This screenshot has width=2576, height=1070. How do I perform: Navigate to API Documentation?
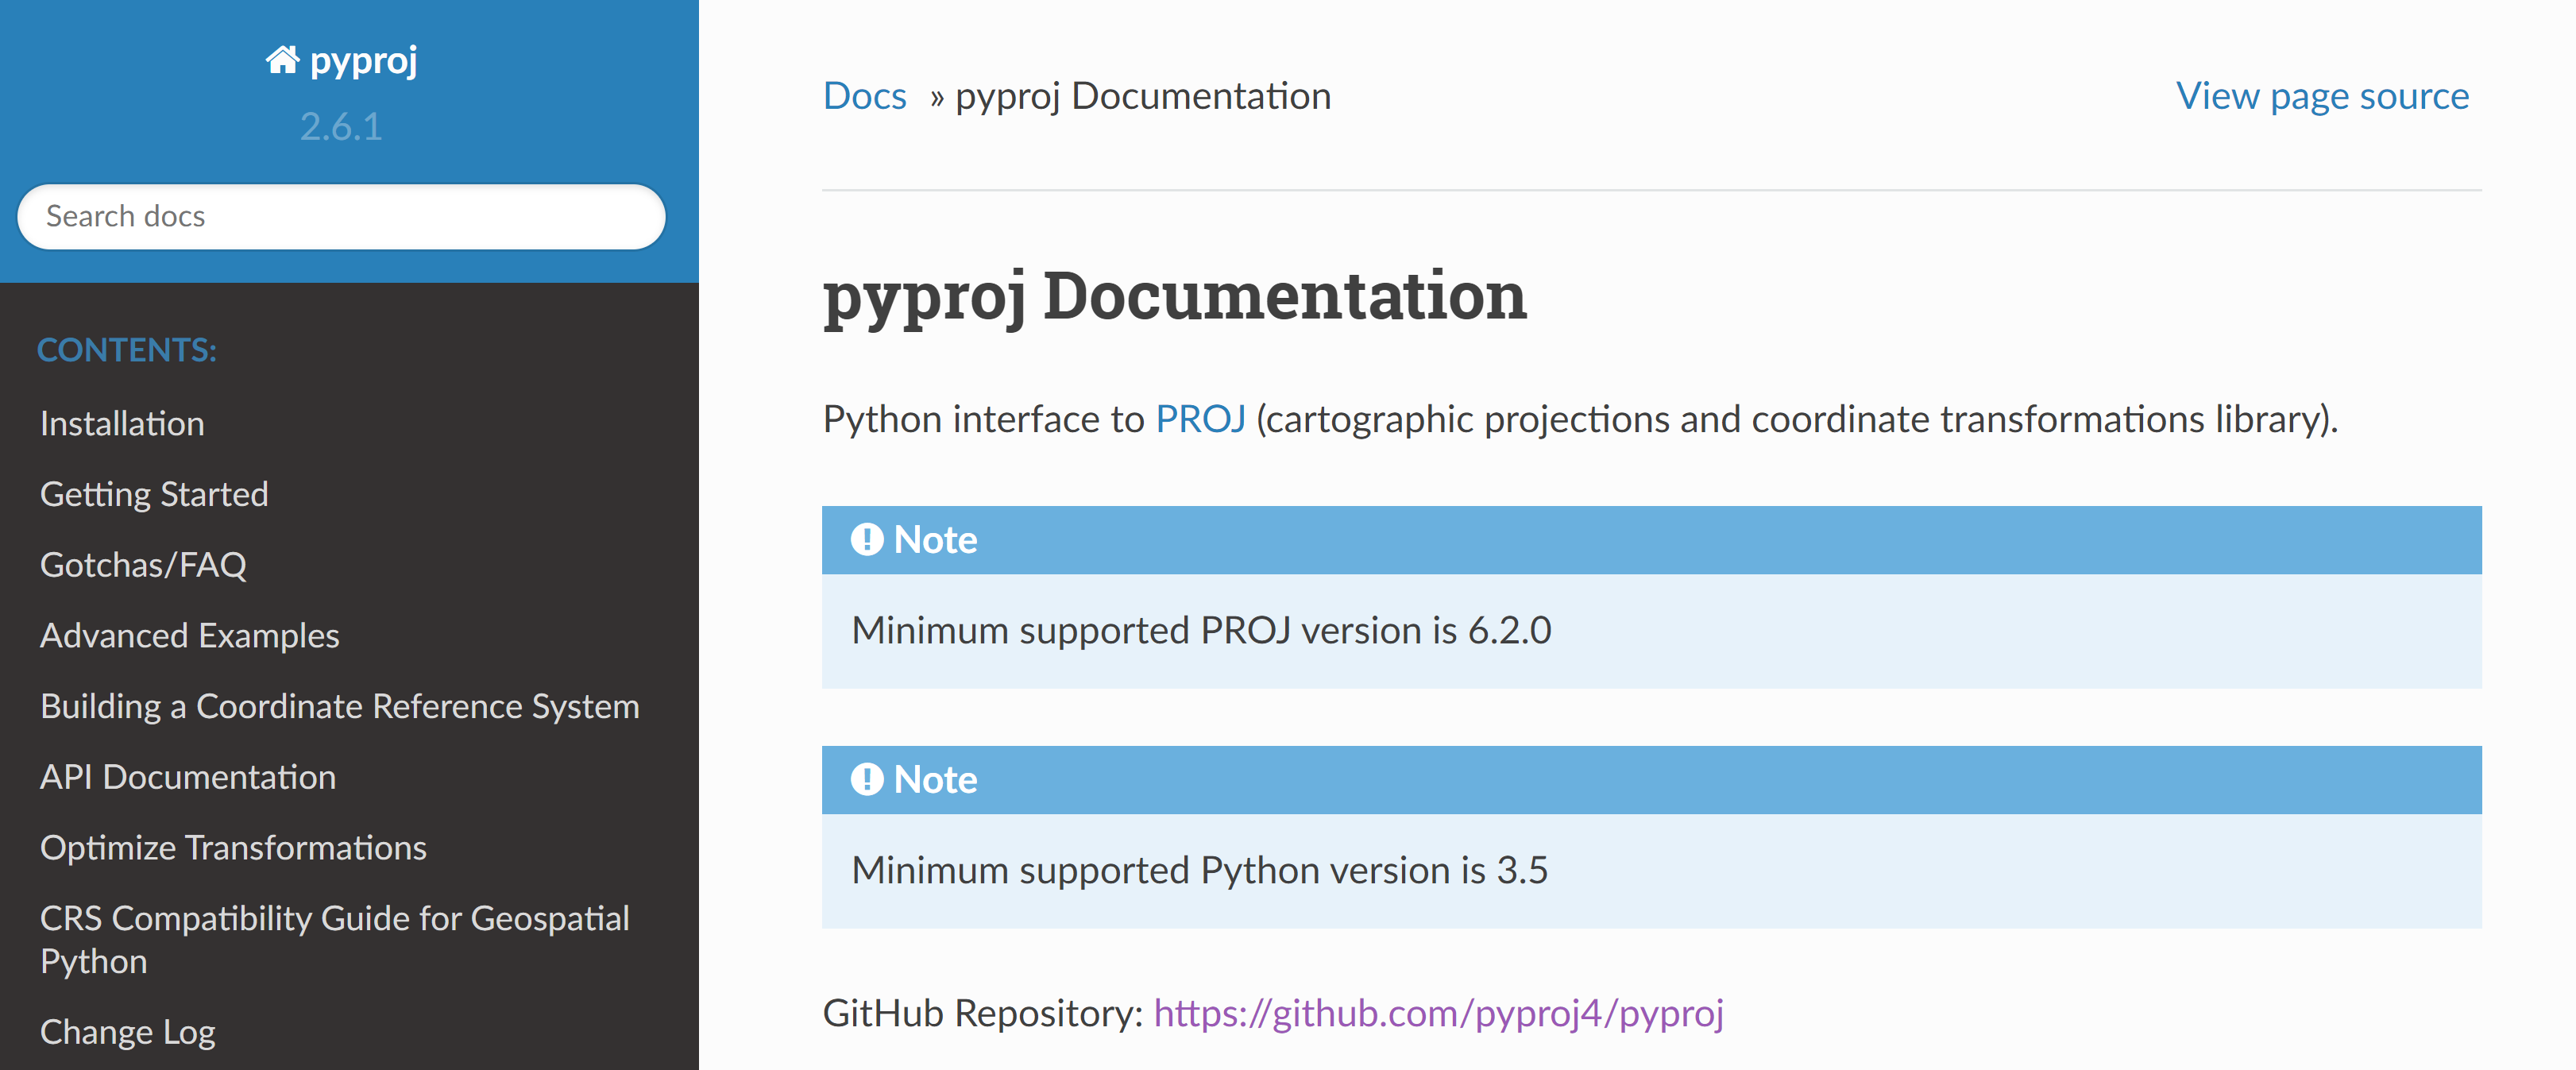pyautogui.click(x=187, y=777)
